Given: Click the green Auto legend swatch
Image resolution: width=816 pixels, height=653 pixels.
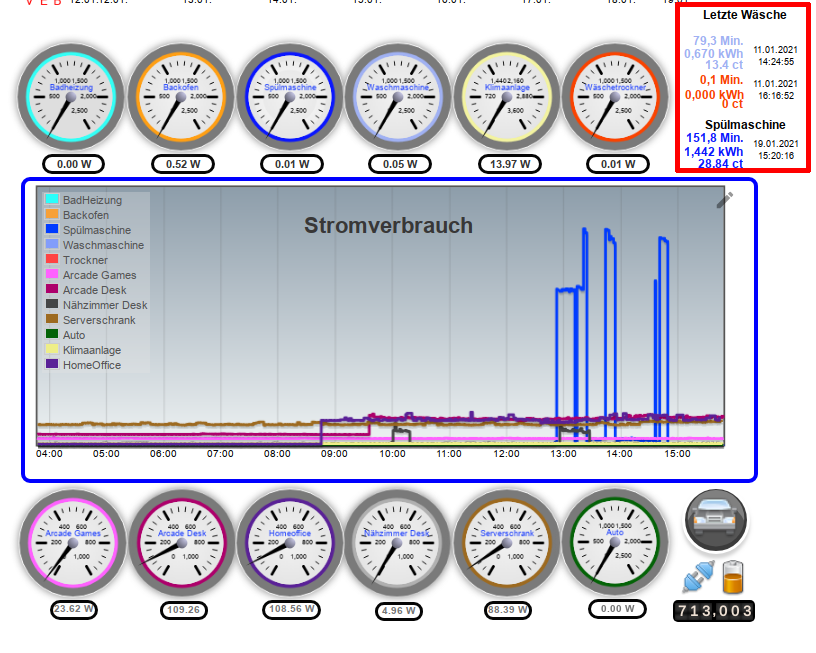Looking at the screenshot, I should tap(52, 334).
